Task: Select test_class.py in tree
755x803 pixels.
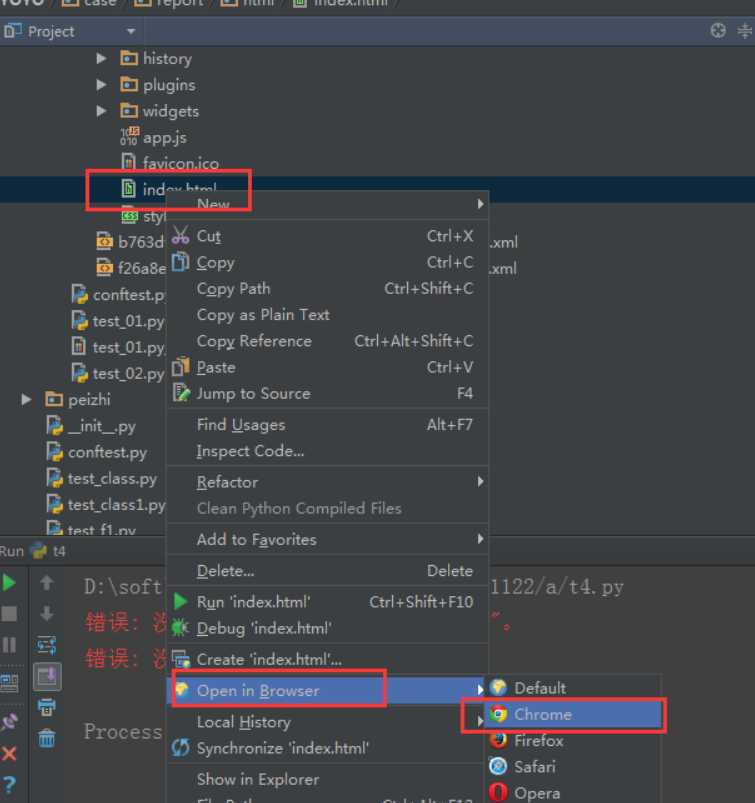Action: point(101,478)
